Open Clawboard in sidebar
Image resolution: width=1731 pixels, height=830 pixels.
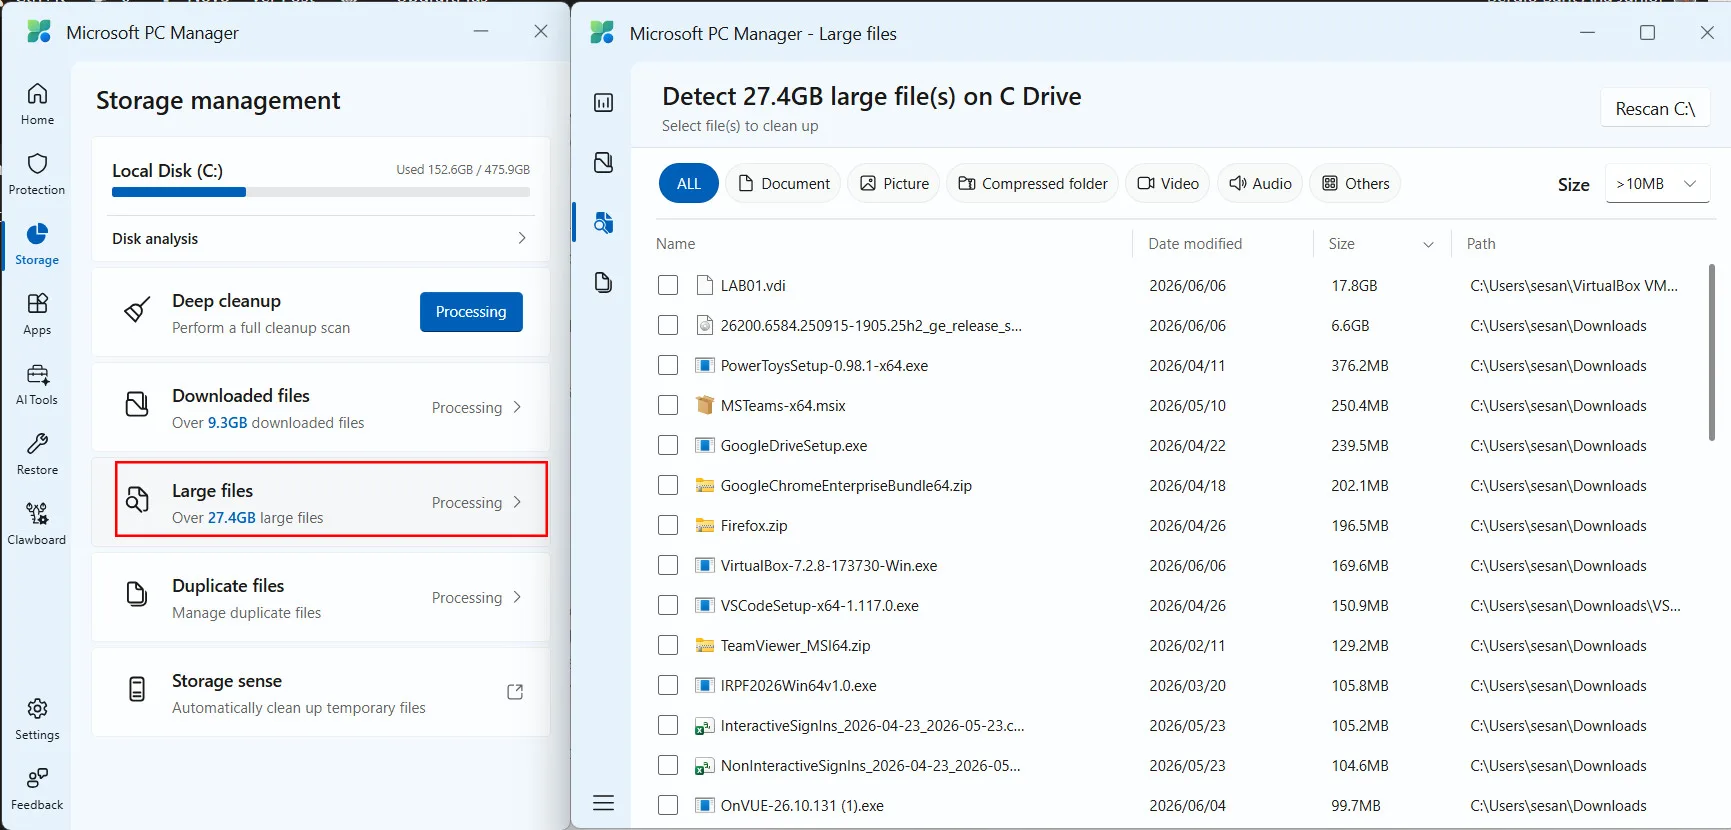click(x=37, y=524)
